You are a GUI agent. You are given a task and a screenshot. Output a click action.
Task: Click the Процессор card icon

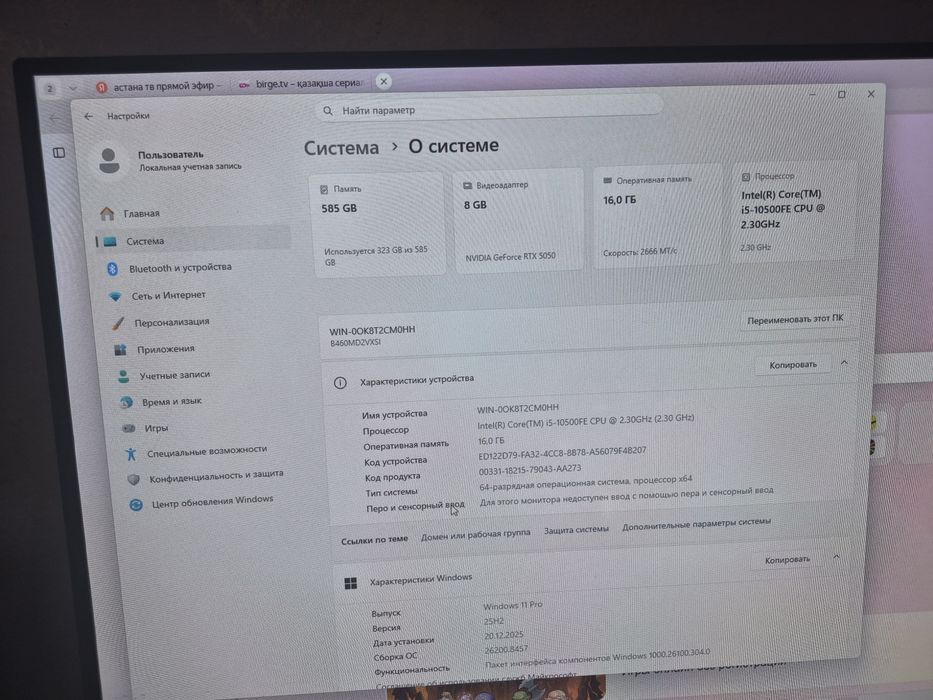click(746, 177)
